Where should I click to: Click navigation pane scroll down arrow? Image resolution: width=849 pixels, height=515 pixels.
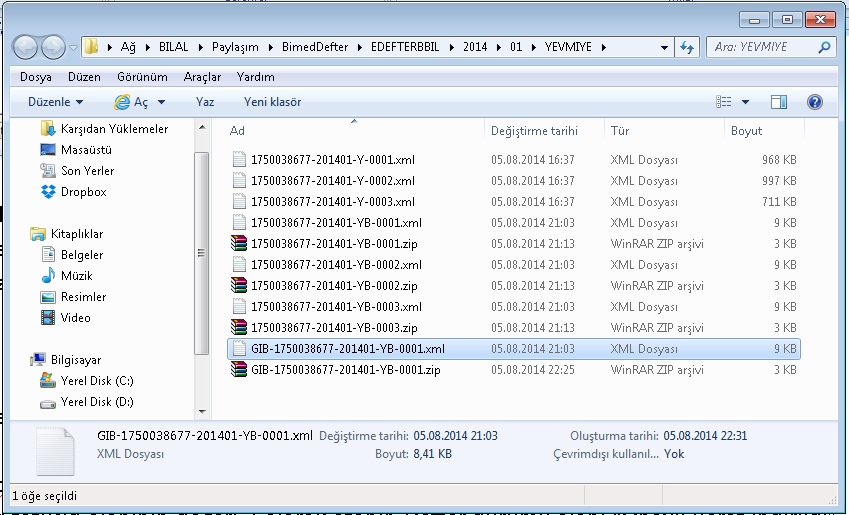[202, 412]
